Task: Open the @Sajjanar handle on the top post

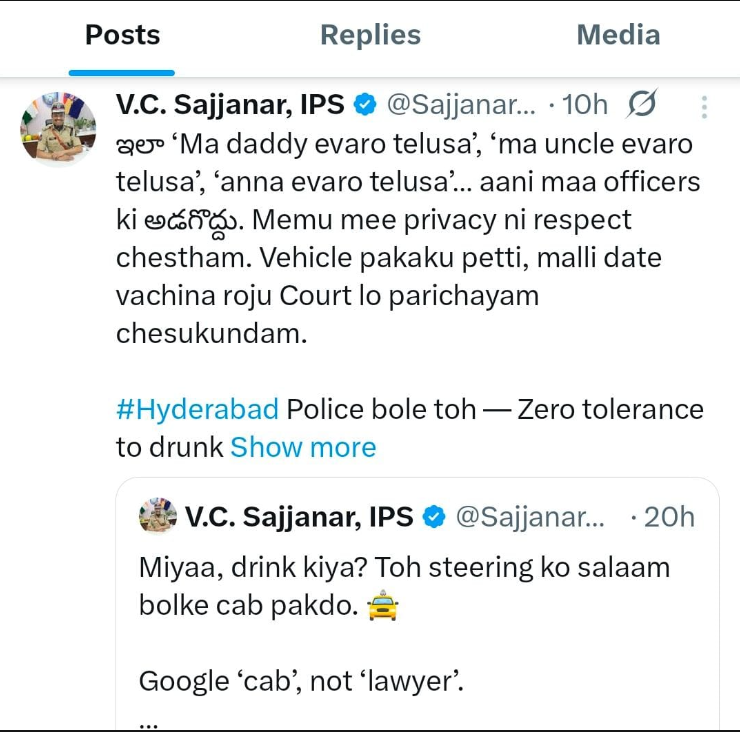Action: pos(461,104)
